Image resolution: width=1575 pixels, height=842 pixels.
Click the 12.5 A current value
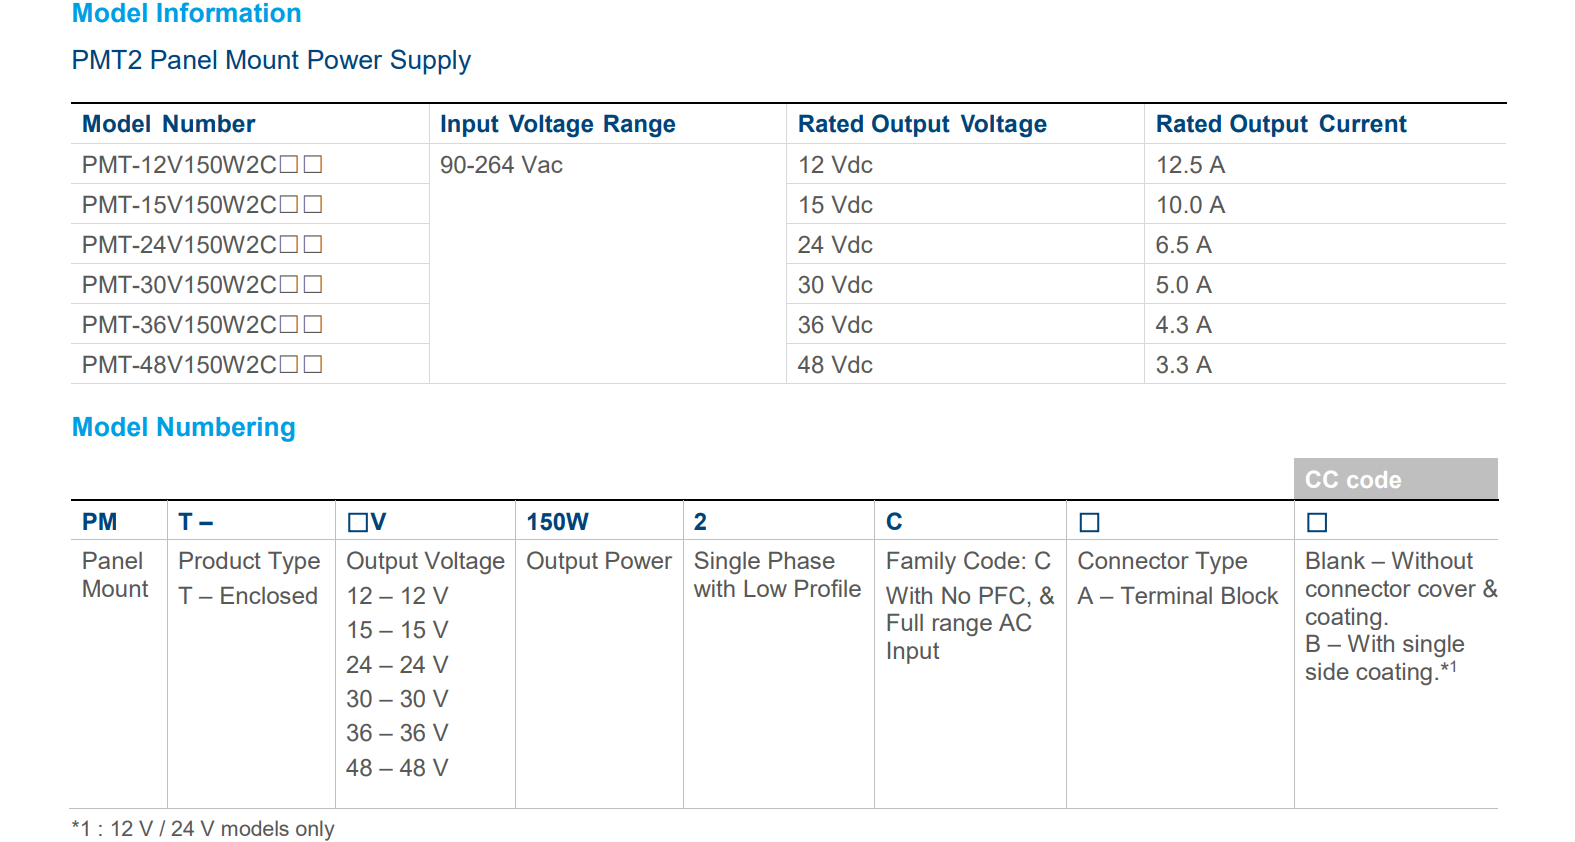pos(1190,165)
